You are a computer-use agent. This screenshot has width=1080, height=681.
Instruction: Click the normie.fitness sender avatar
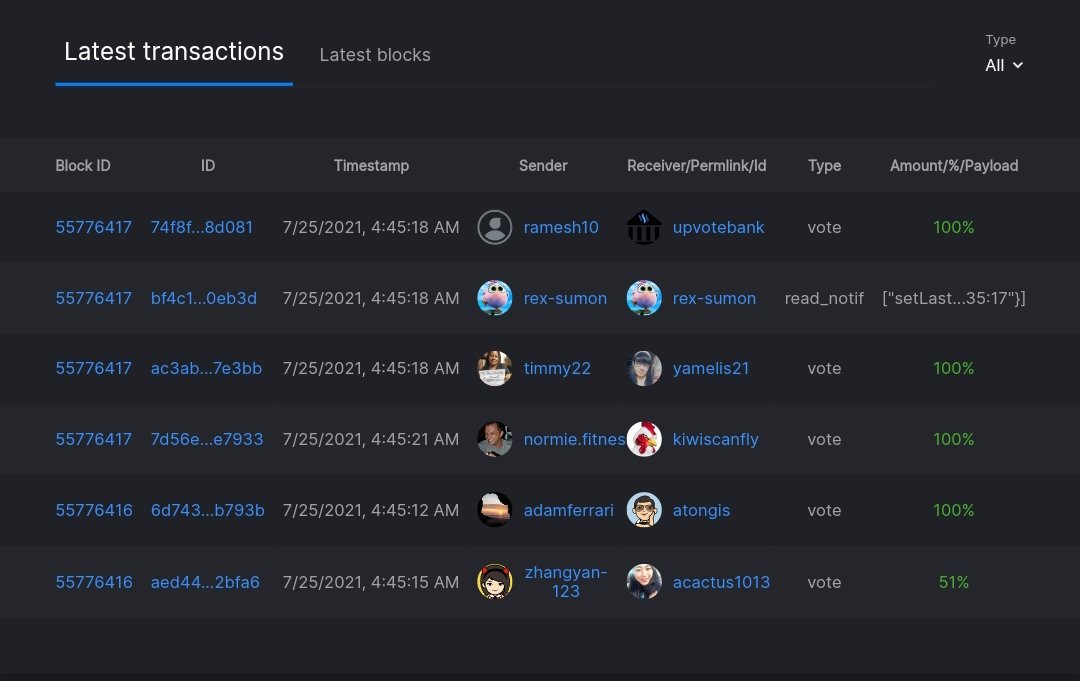coord(495,440)
